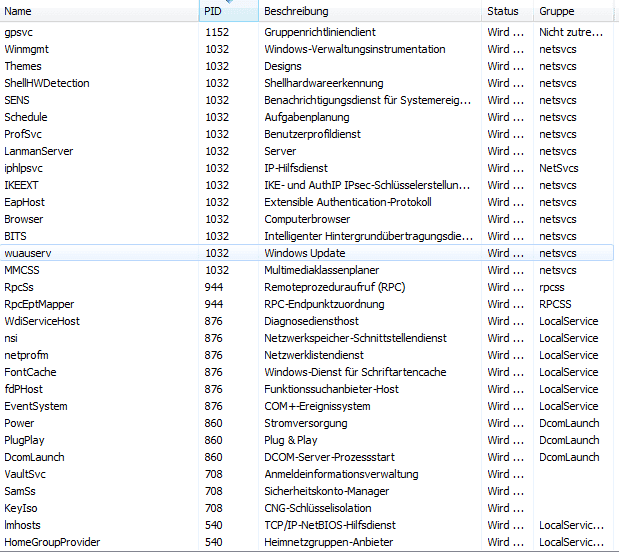Sort by the PID column header
This screenshot has width=619, height=552.
pos(229,11)
